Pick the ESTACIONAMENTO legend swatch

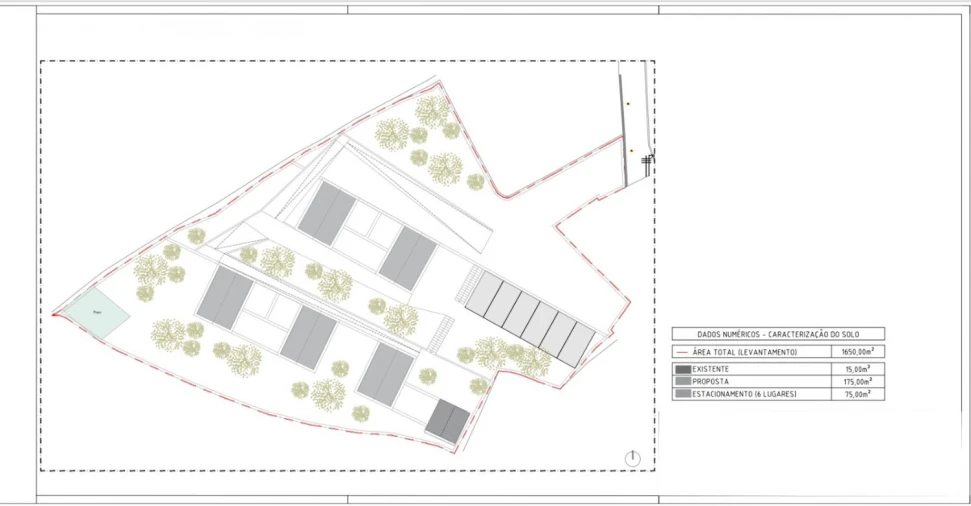point(683,394)
